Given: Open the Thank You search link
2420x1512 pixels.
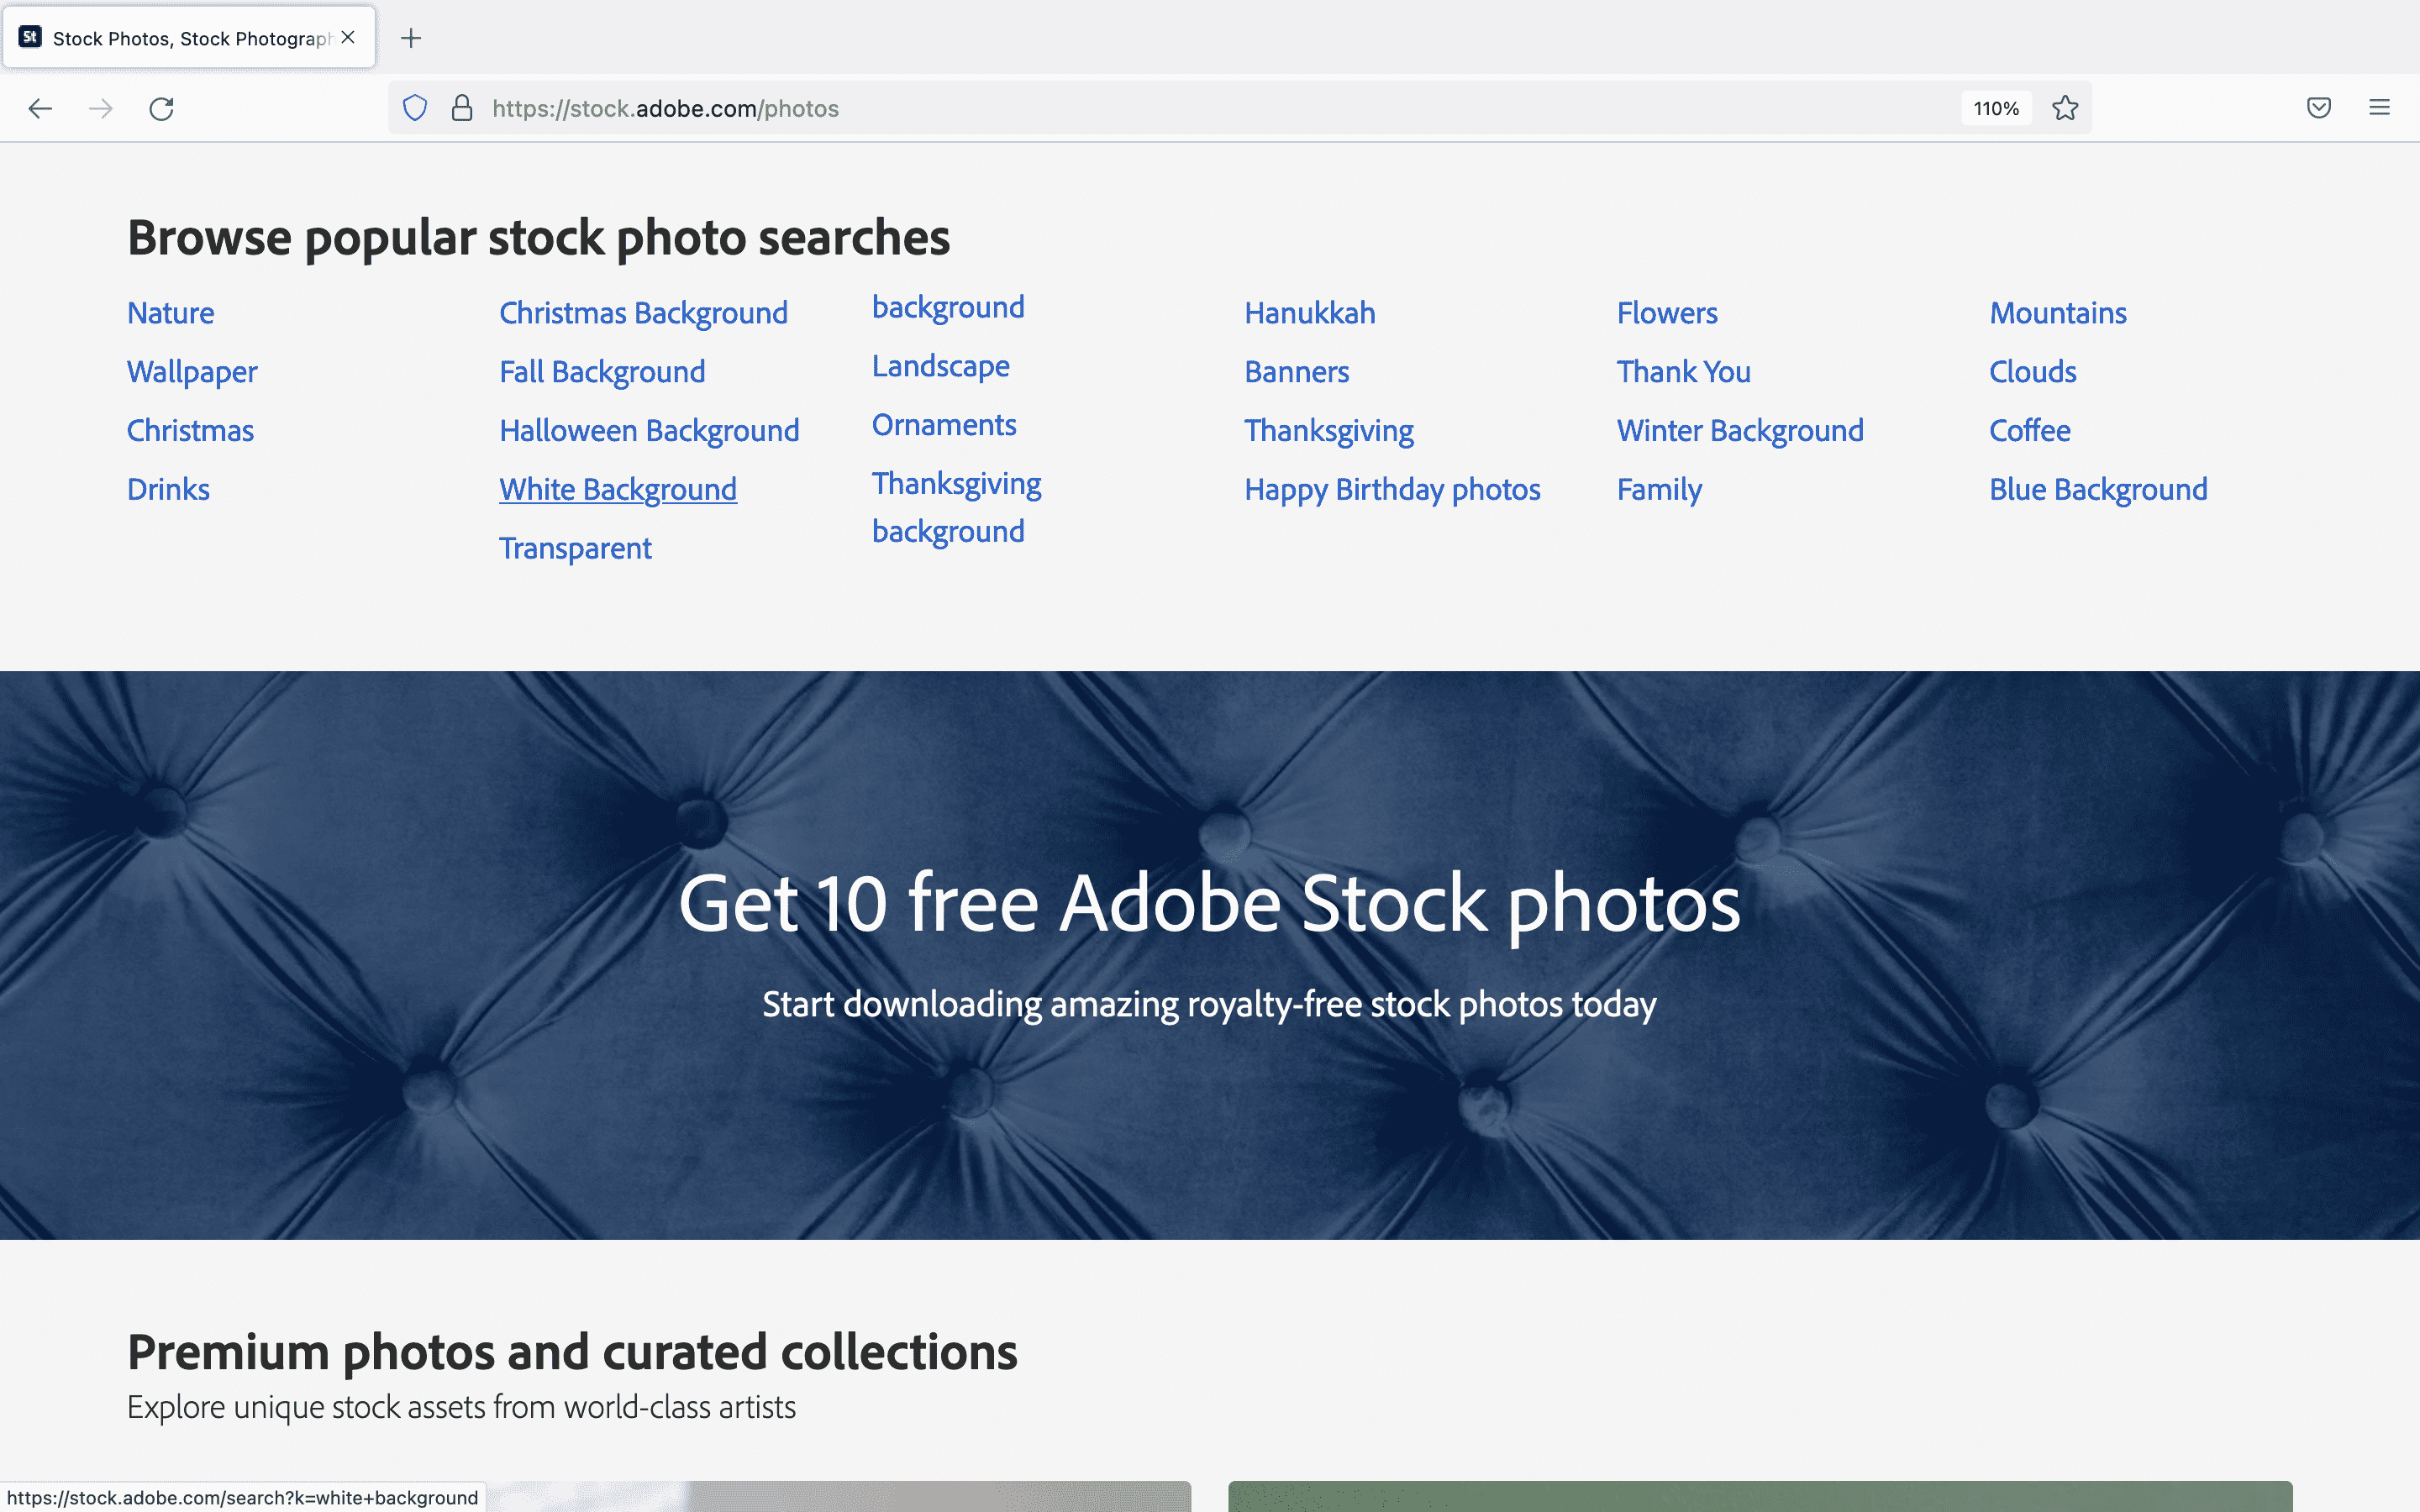Looking at the screenshot, I should 1684,372.
